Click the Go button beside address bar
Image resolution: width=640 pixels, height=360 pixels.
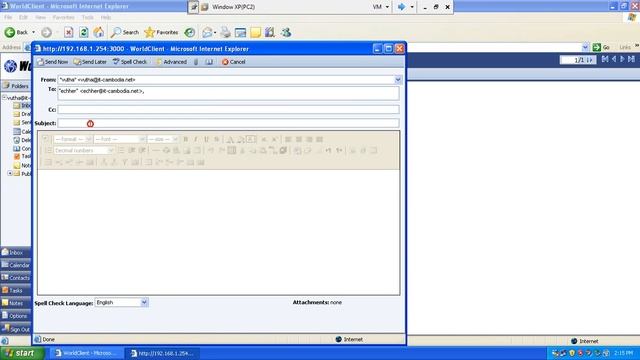601,47
